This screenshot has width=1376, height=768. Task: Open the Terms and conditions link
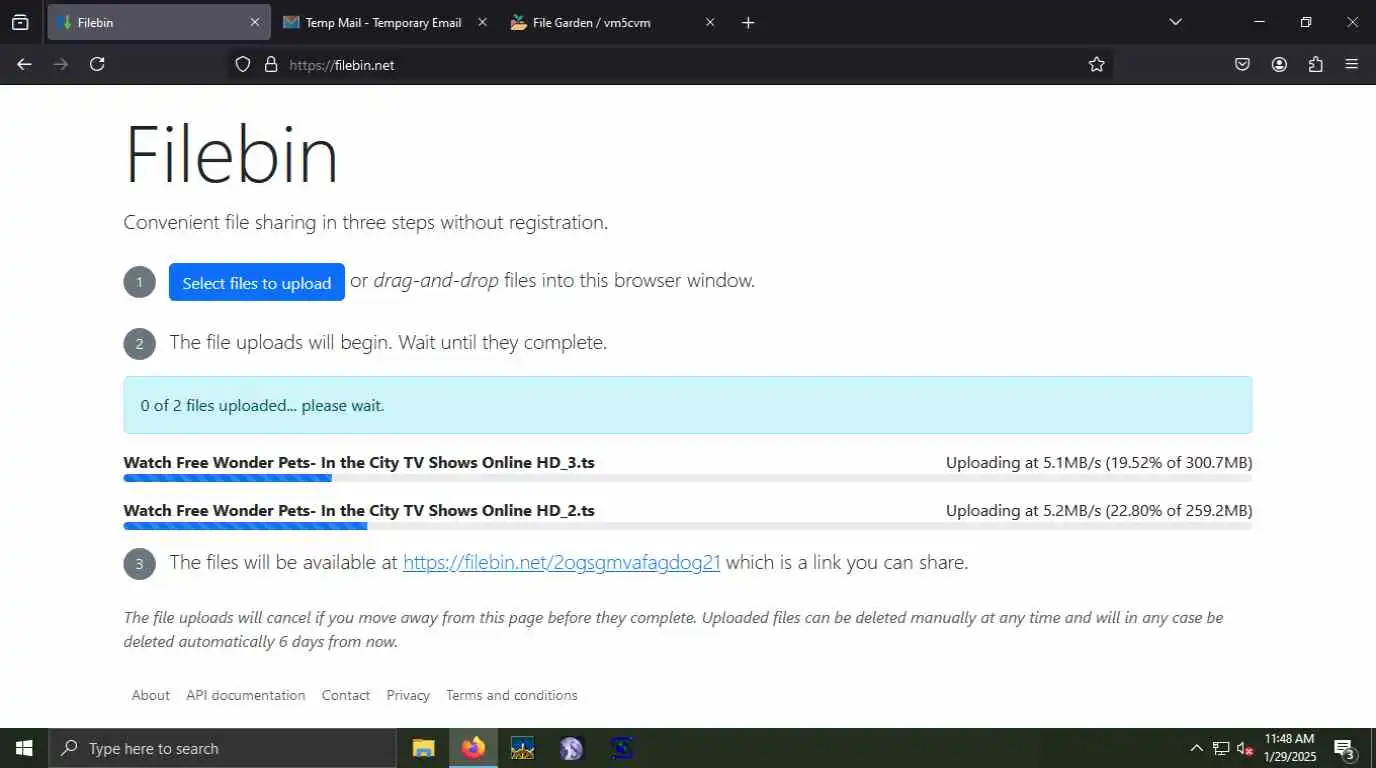(512, 695)
